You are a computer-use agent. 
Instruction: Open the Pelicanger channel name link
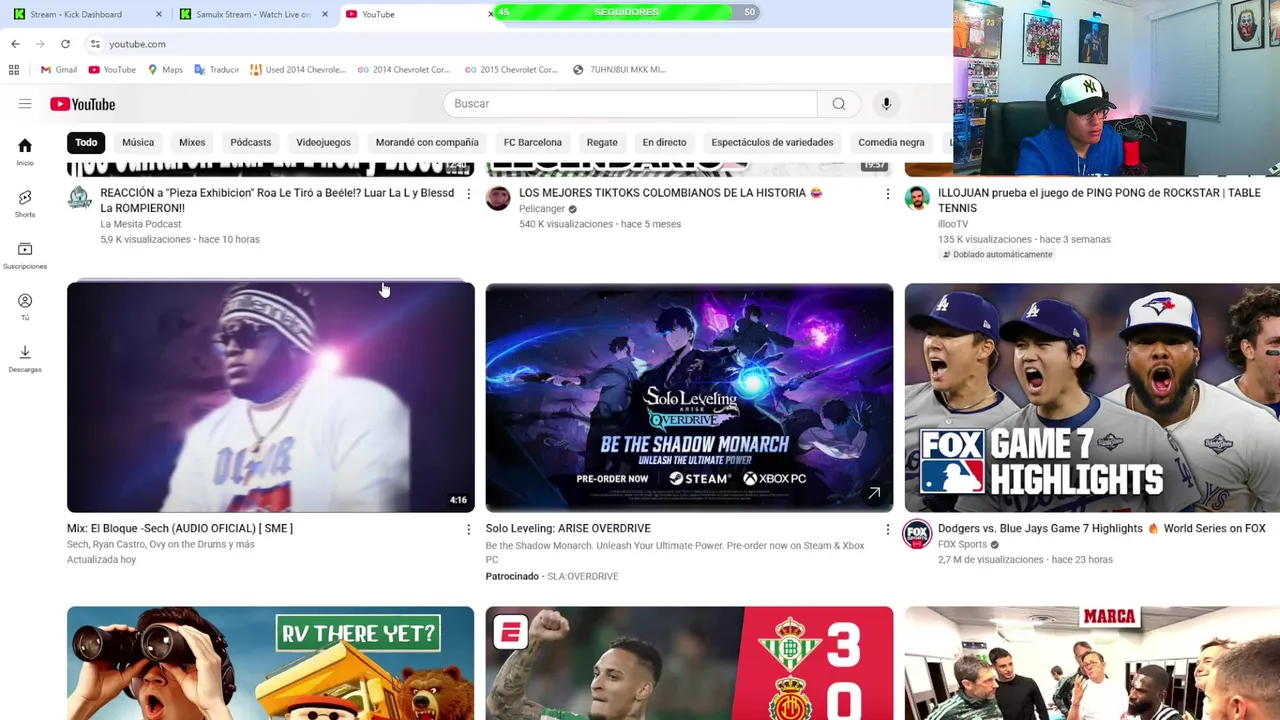pos(542,209)
